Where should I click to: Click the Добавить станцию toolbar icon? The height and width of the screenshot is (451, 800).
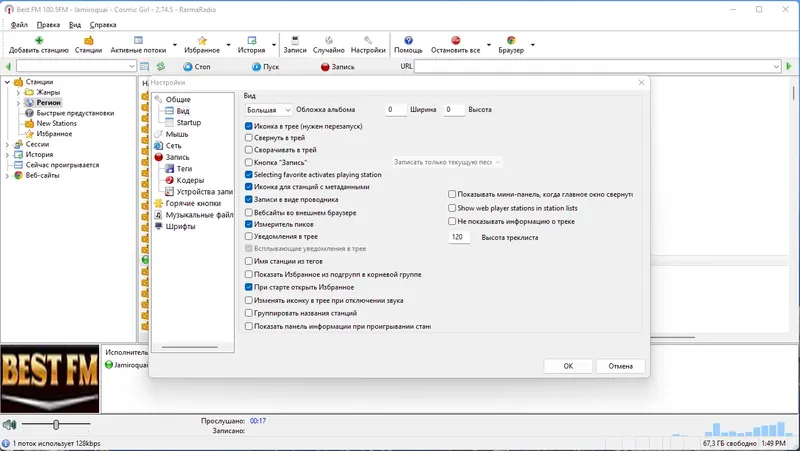[39, 40]
